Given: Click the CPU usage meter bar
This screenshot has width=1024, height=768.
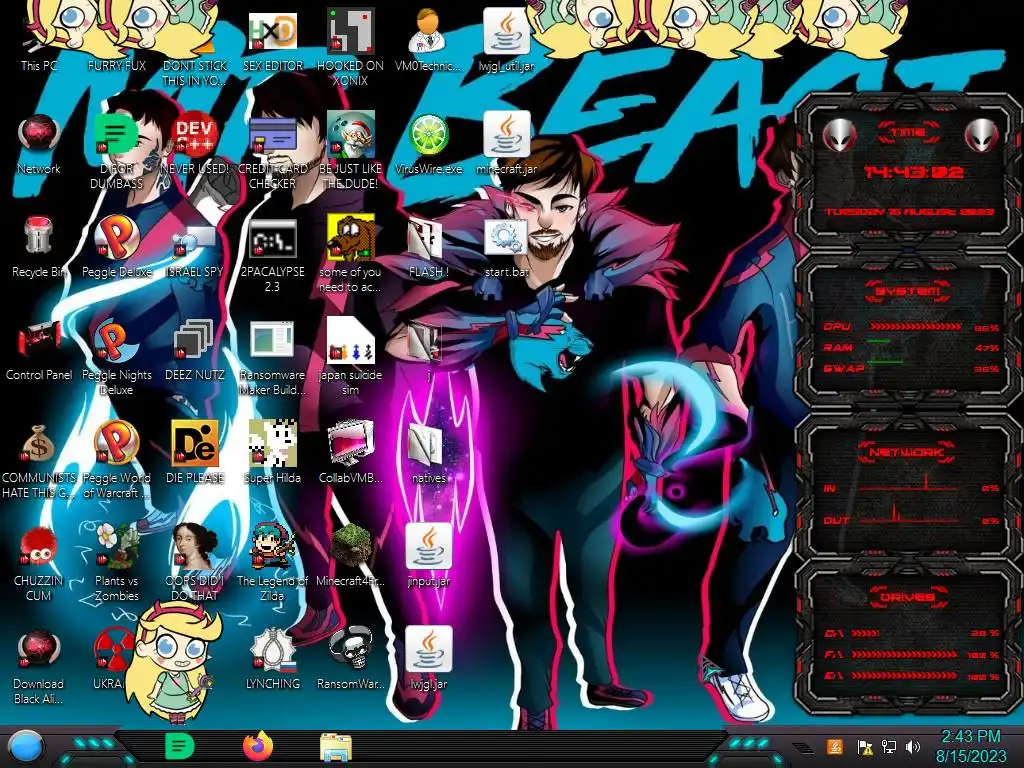Looking at the screenshot, I should tap(915, 327).
